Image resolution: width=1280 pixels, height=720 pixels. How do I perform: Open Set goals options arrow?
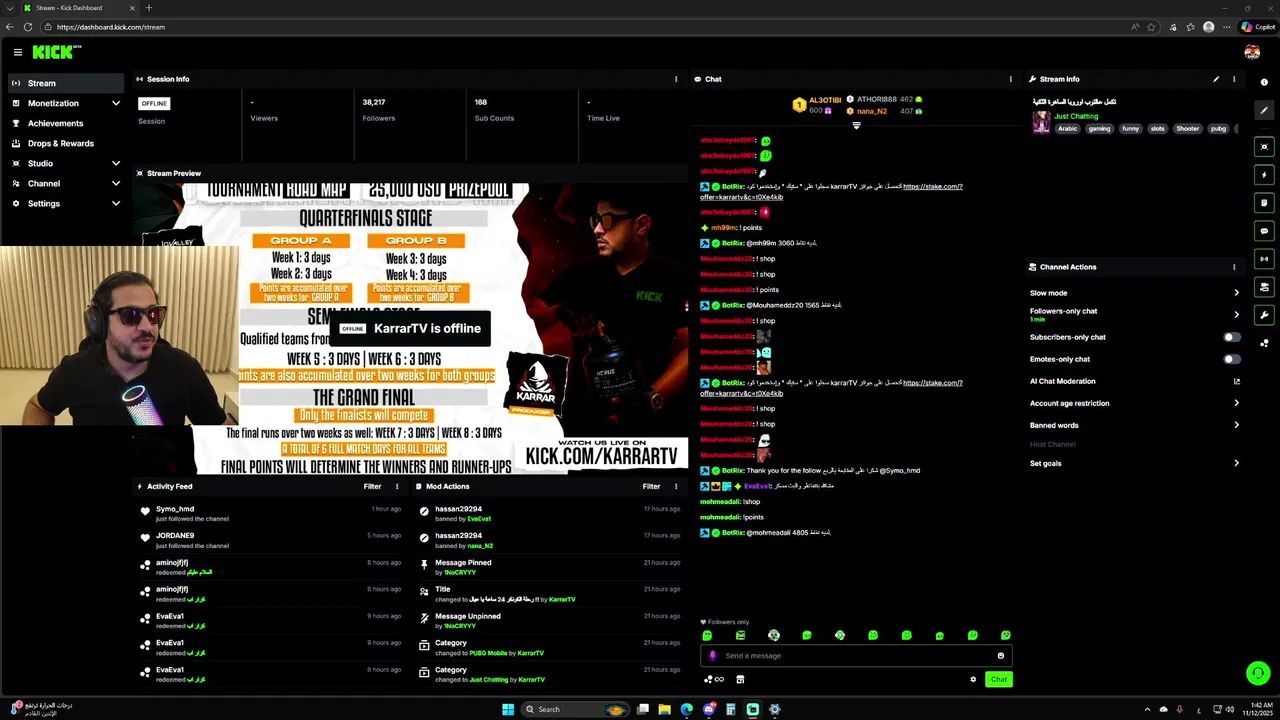click(1236, 463)
